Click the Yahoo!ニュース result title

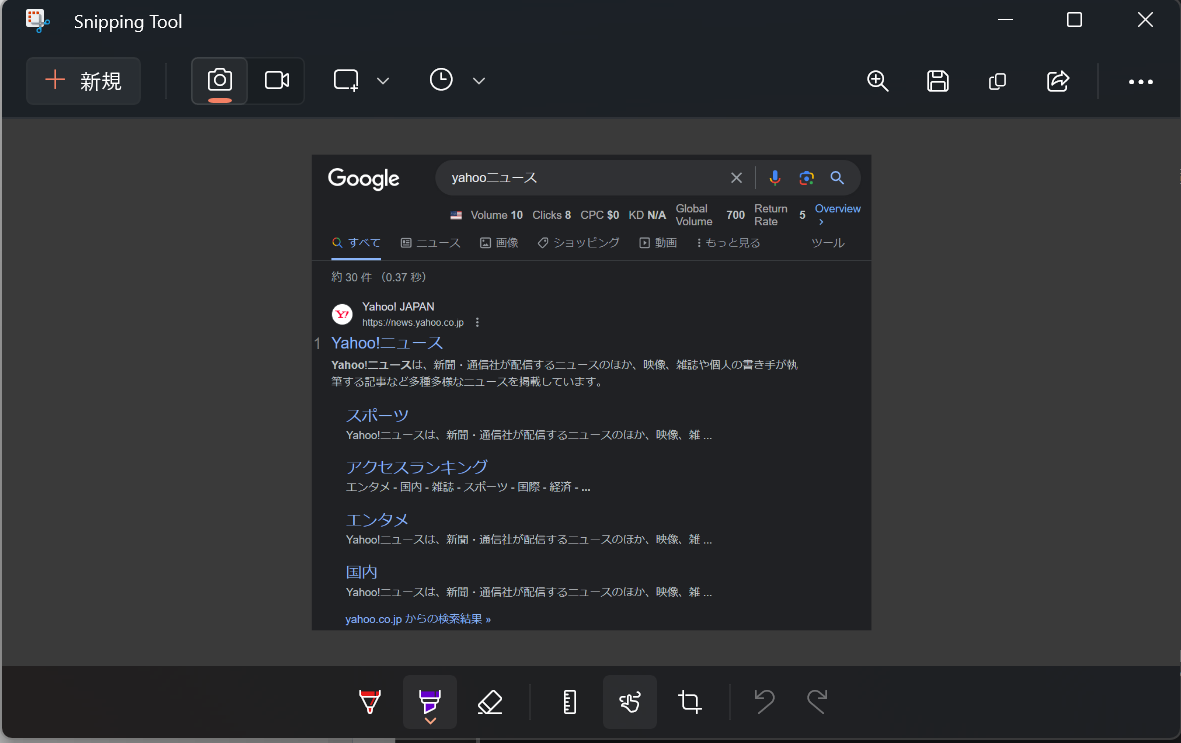coord(387,343)
